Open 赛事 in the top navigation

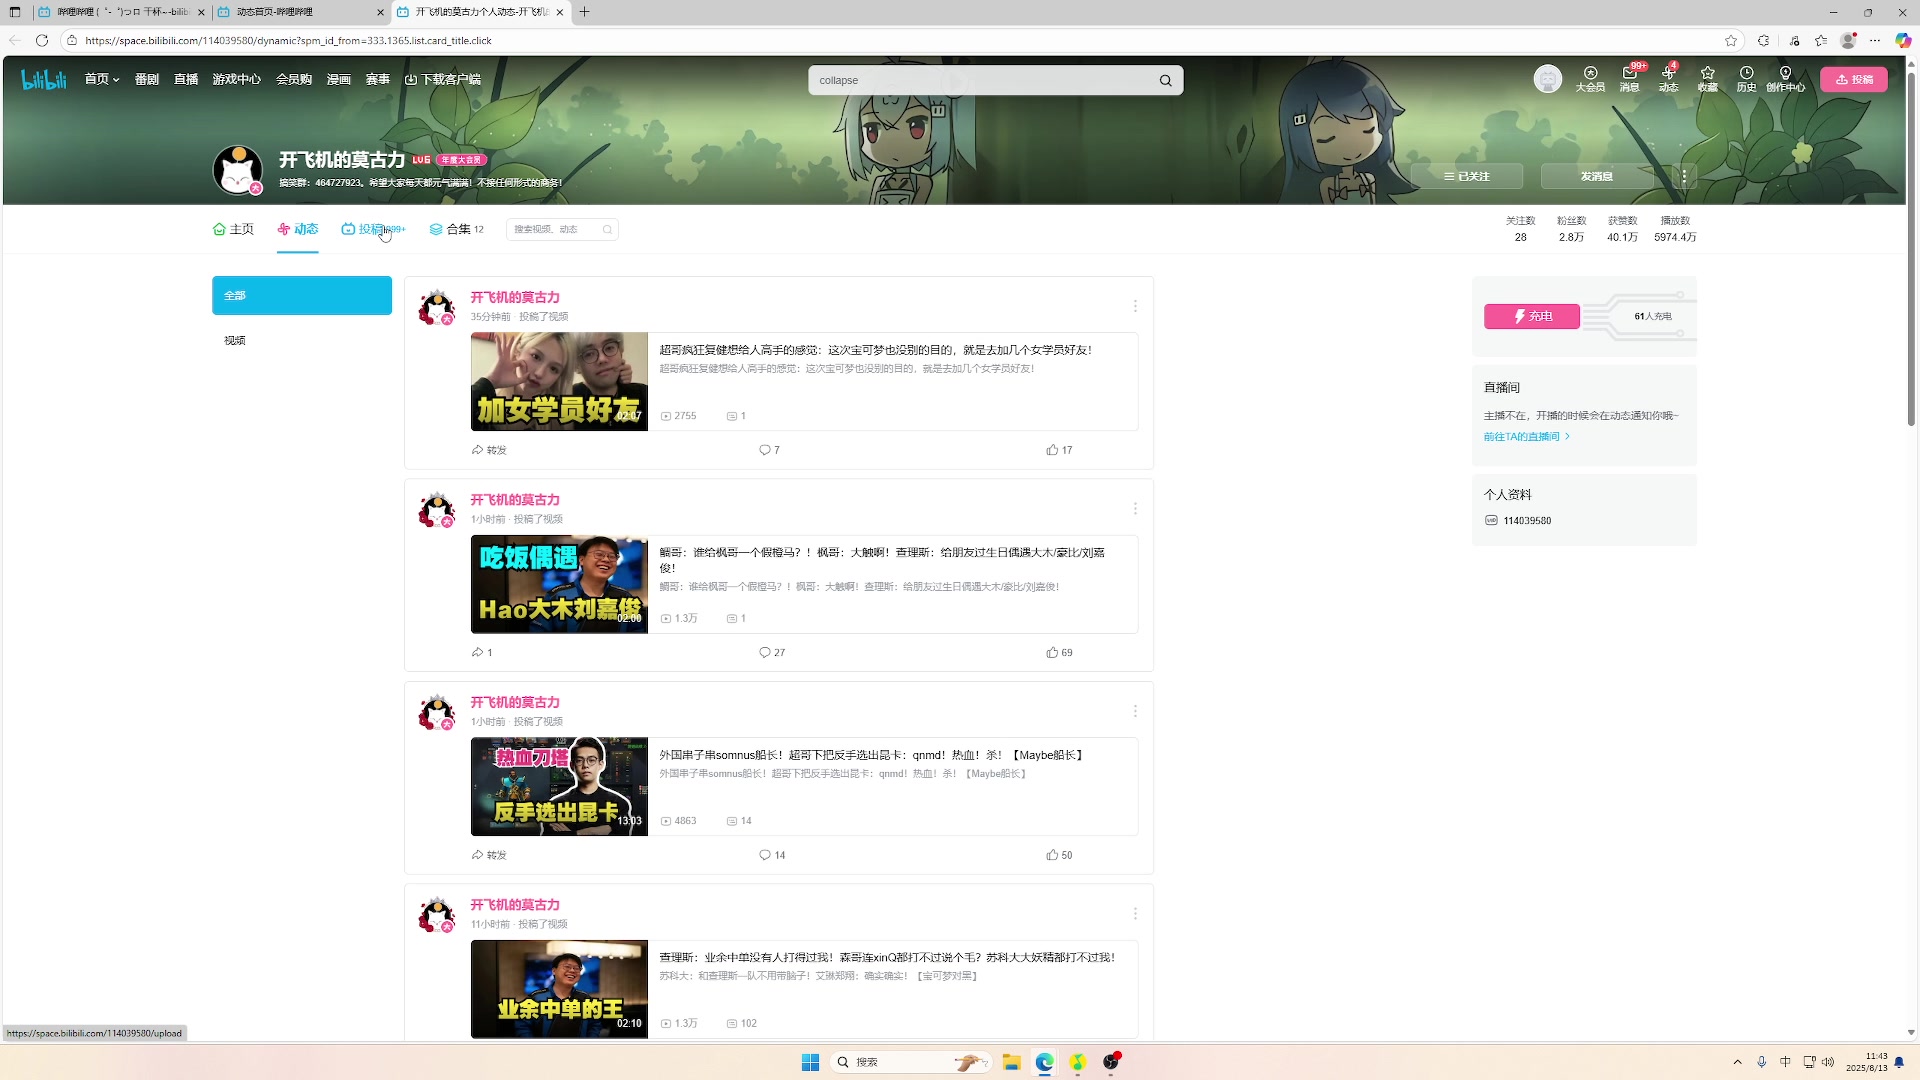click(378, 79)
